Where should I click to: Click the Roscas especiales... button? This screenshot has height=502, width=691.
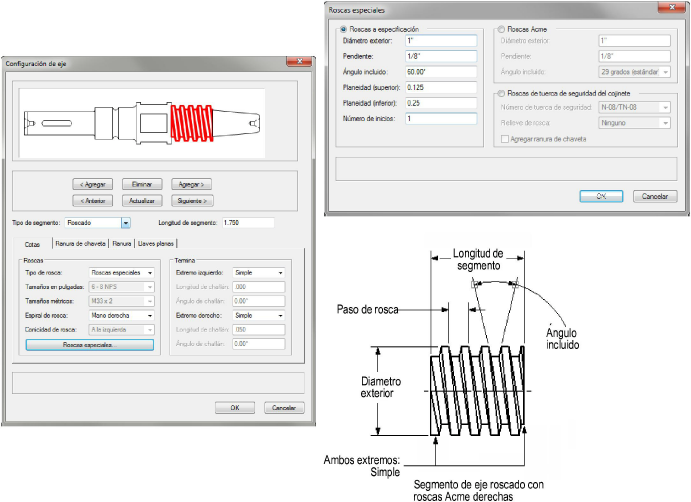click(x=90, y=345)
